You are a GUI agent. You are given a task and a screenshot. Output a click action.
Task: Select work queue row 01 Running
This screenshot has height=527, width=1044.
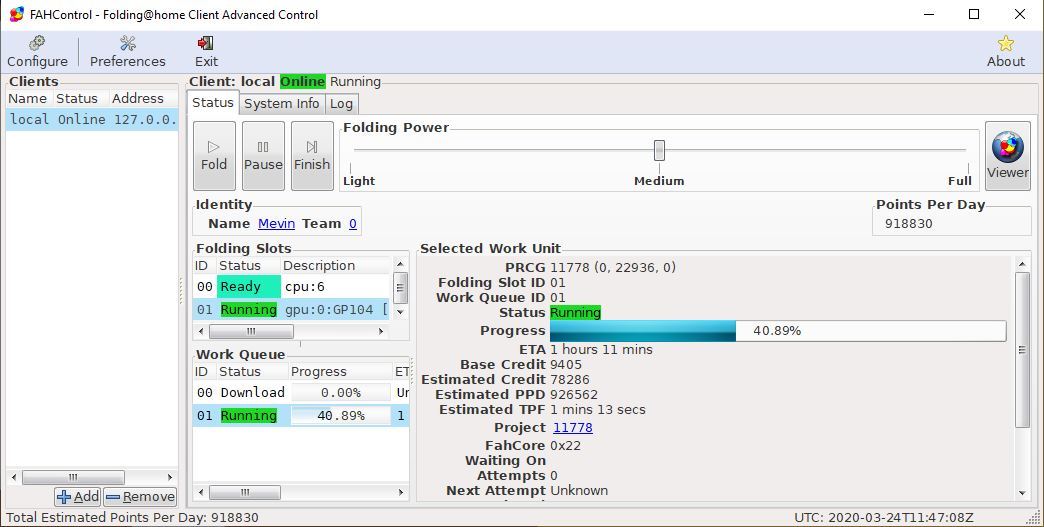click(301, 416)
